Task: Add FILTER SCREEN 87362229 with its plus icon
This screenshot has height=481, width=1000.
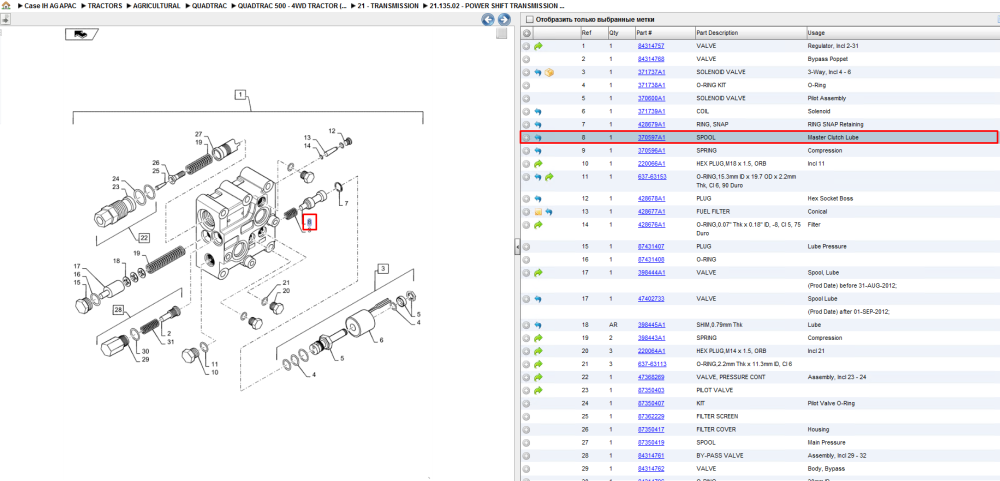Action: point(526,416)
